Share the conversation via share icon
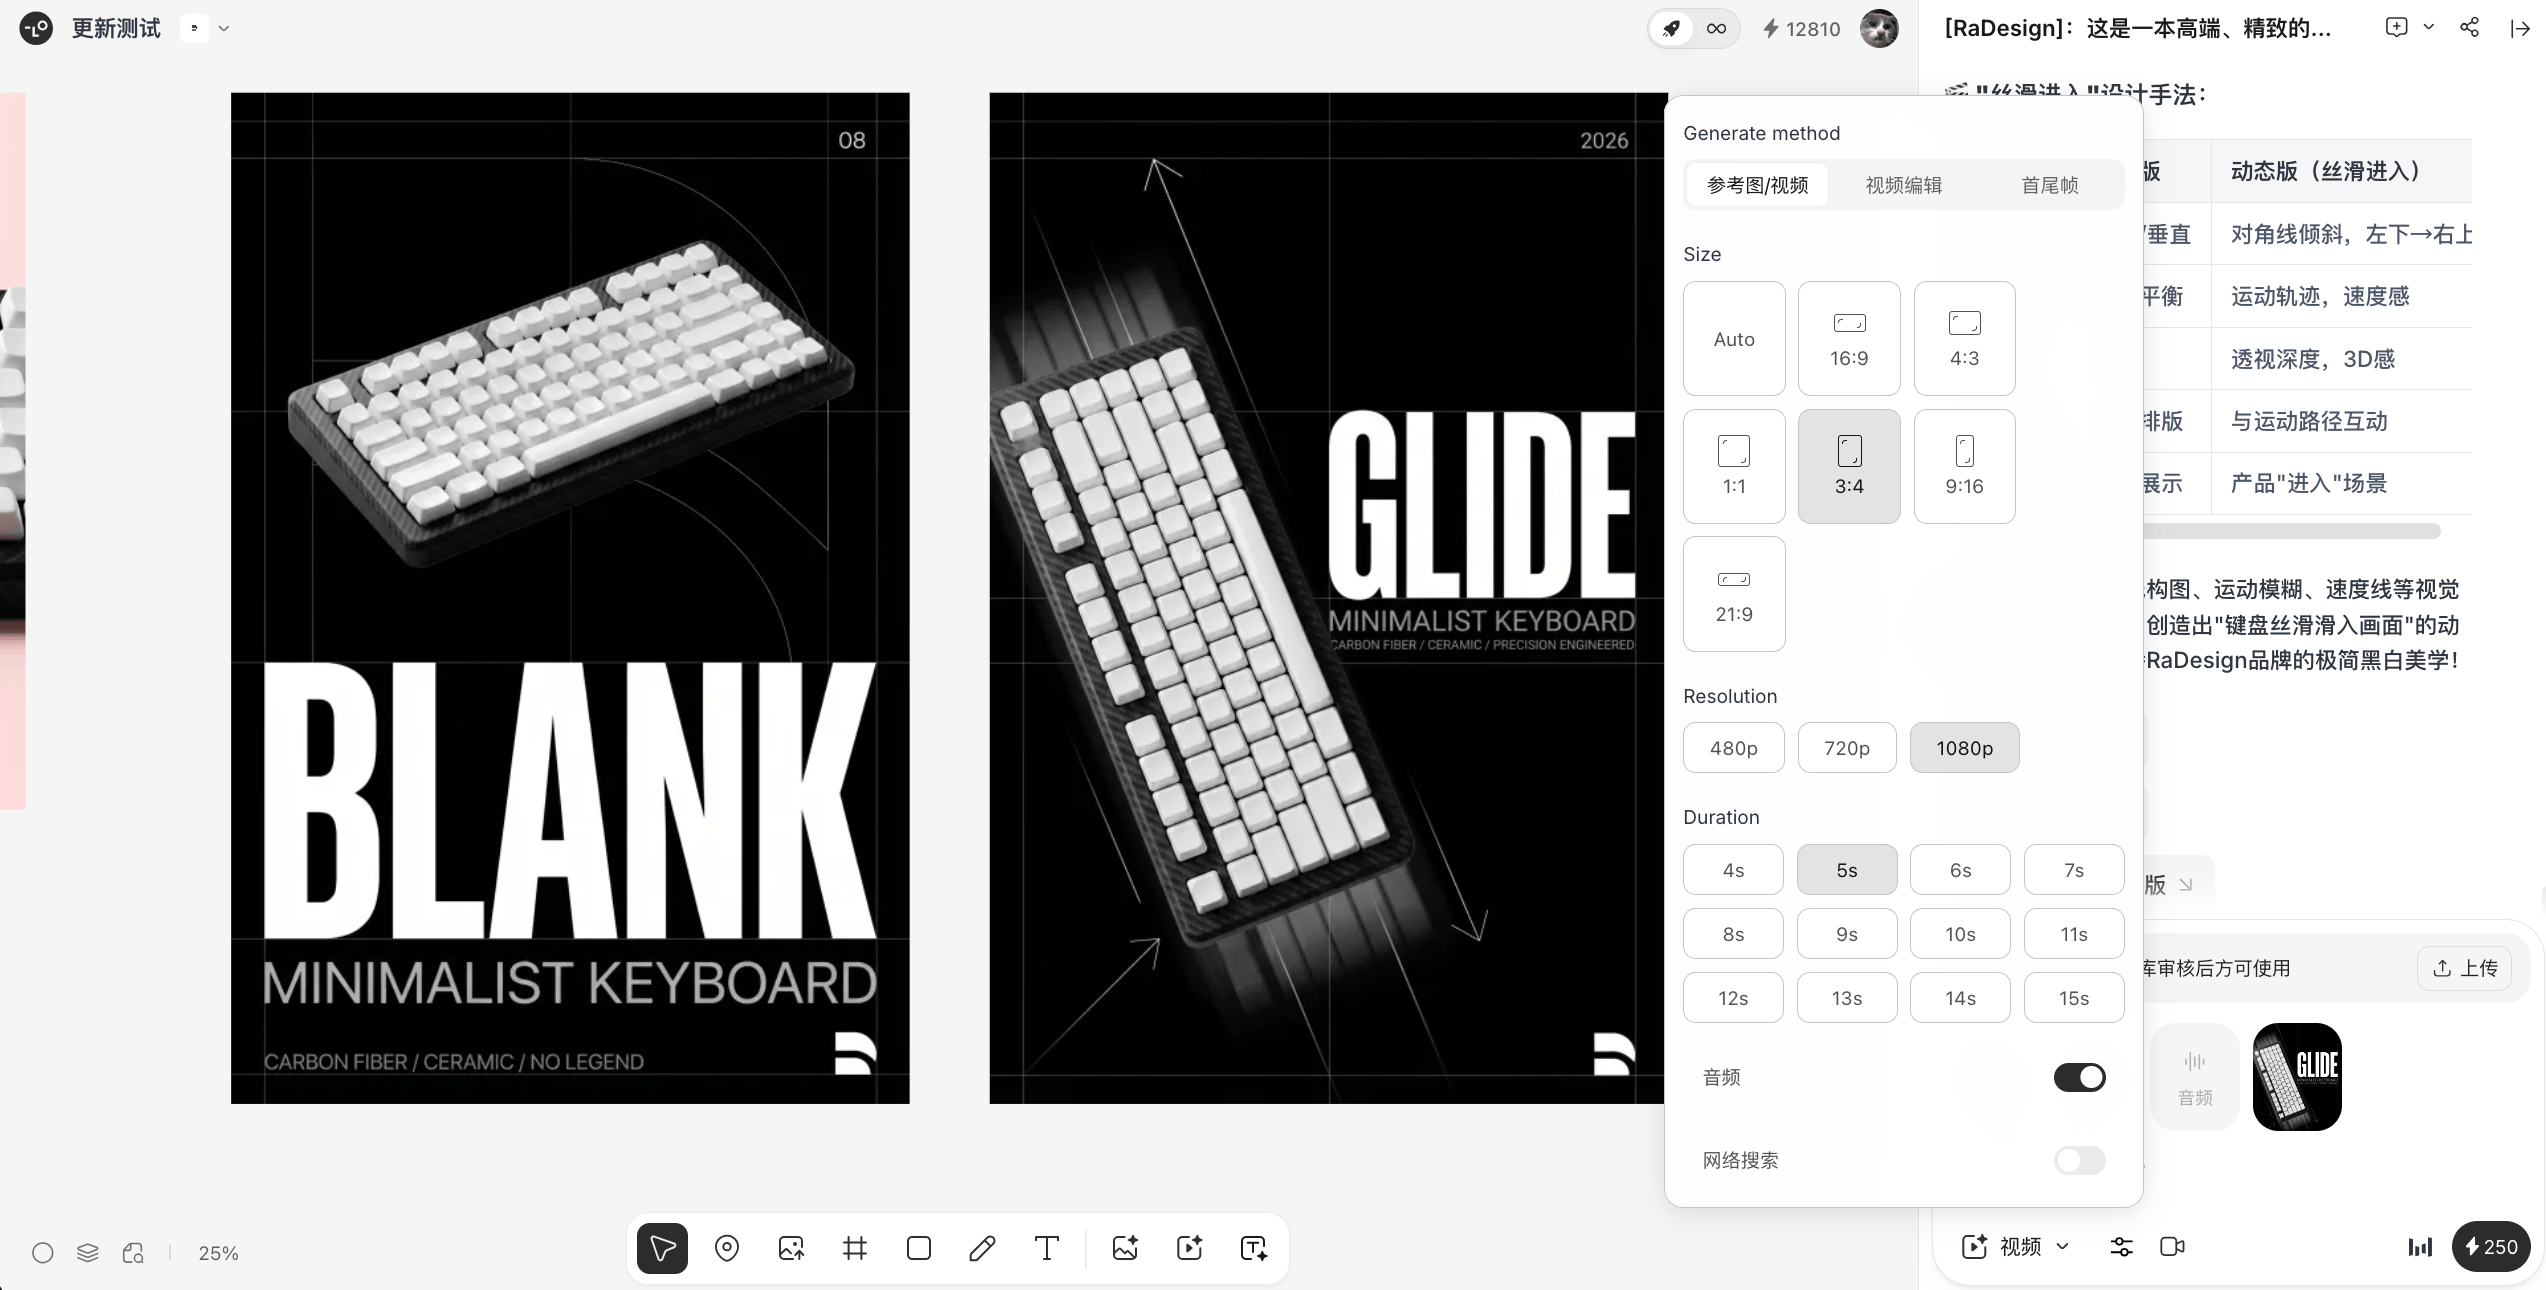The height and width of the screenshot is (1290, 2546). [x=2469, y=27]
